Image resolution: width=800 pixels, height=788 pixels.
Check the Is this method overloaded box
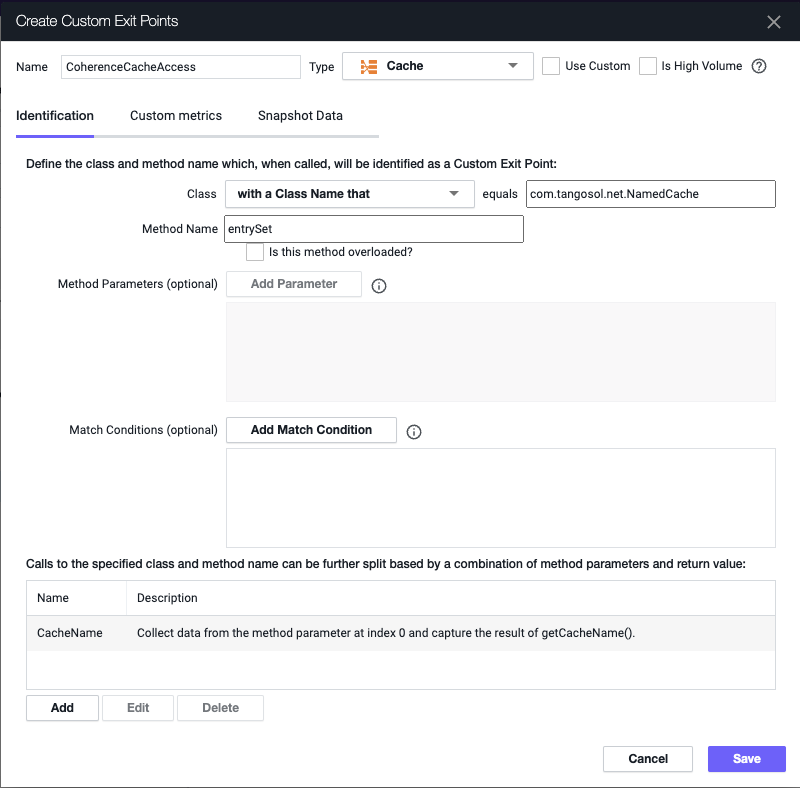(255, 252)
